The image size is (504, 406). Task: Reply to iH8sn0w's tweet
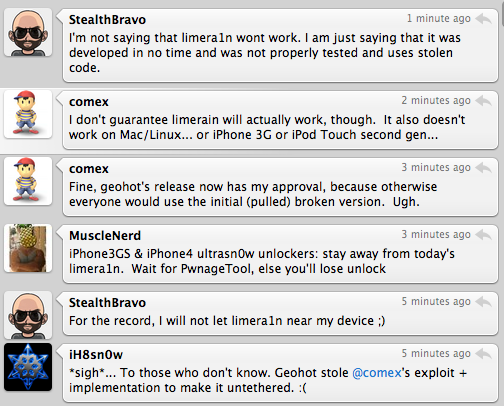pyautogui.click(x=483, y=353)
